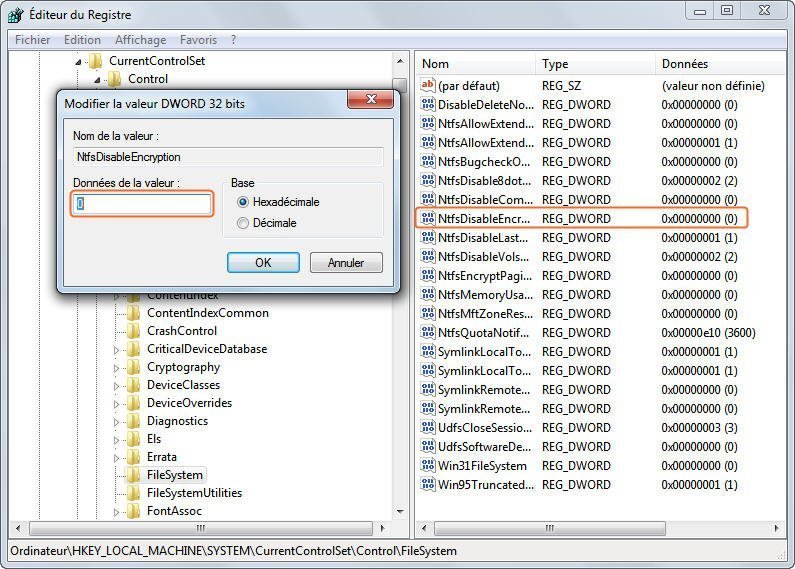Click the DWORD icon beside Win31FileSystem
The height and width of the screenshot is (569, 795).
428,466
